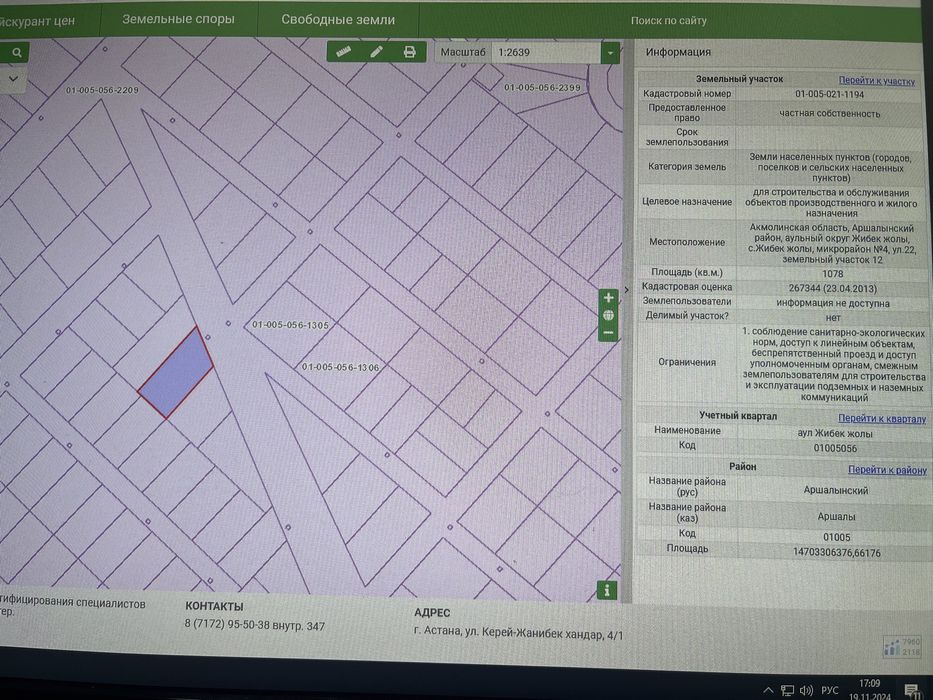The width and height of the screenshot is (933, 700).
Task: Click the частная собственность value
Action: pyautogui.click(x=829, y=114)
